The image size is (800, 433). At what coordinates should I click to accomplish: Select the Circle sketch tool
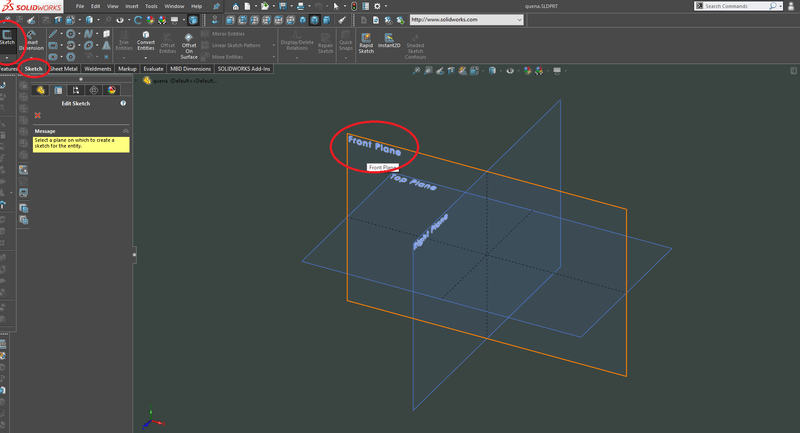pyautogui.click(x=70, y=34)
